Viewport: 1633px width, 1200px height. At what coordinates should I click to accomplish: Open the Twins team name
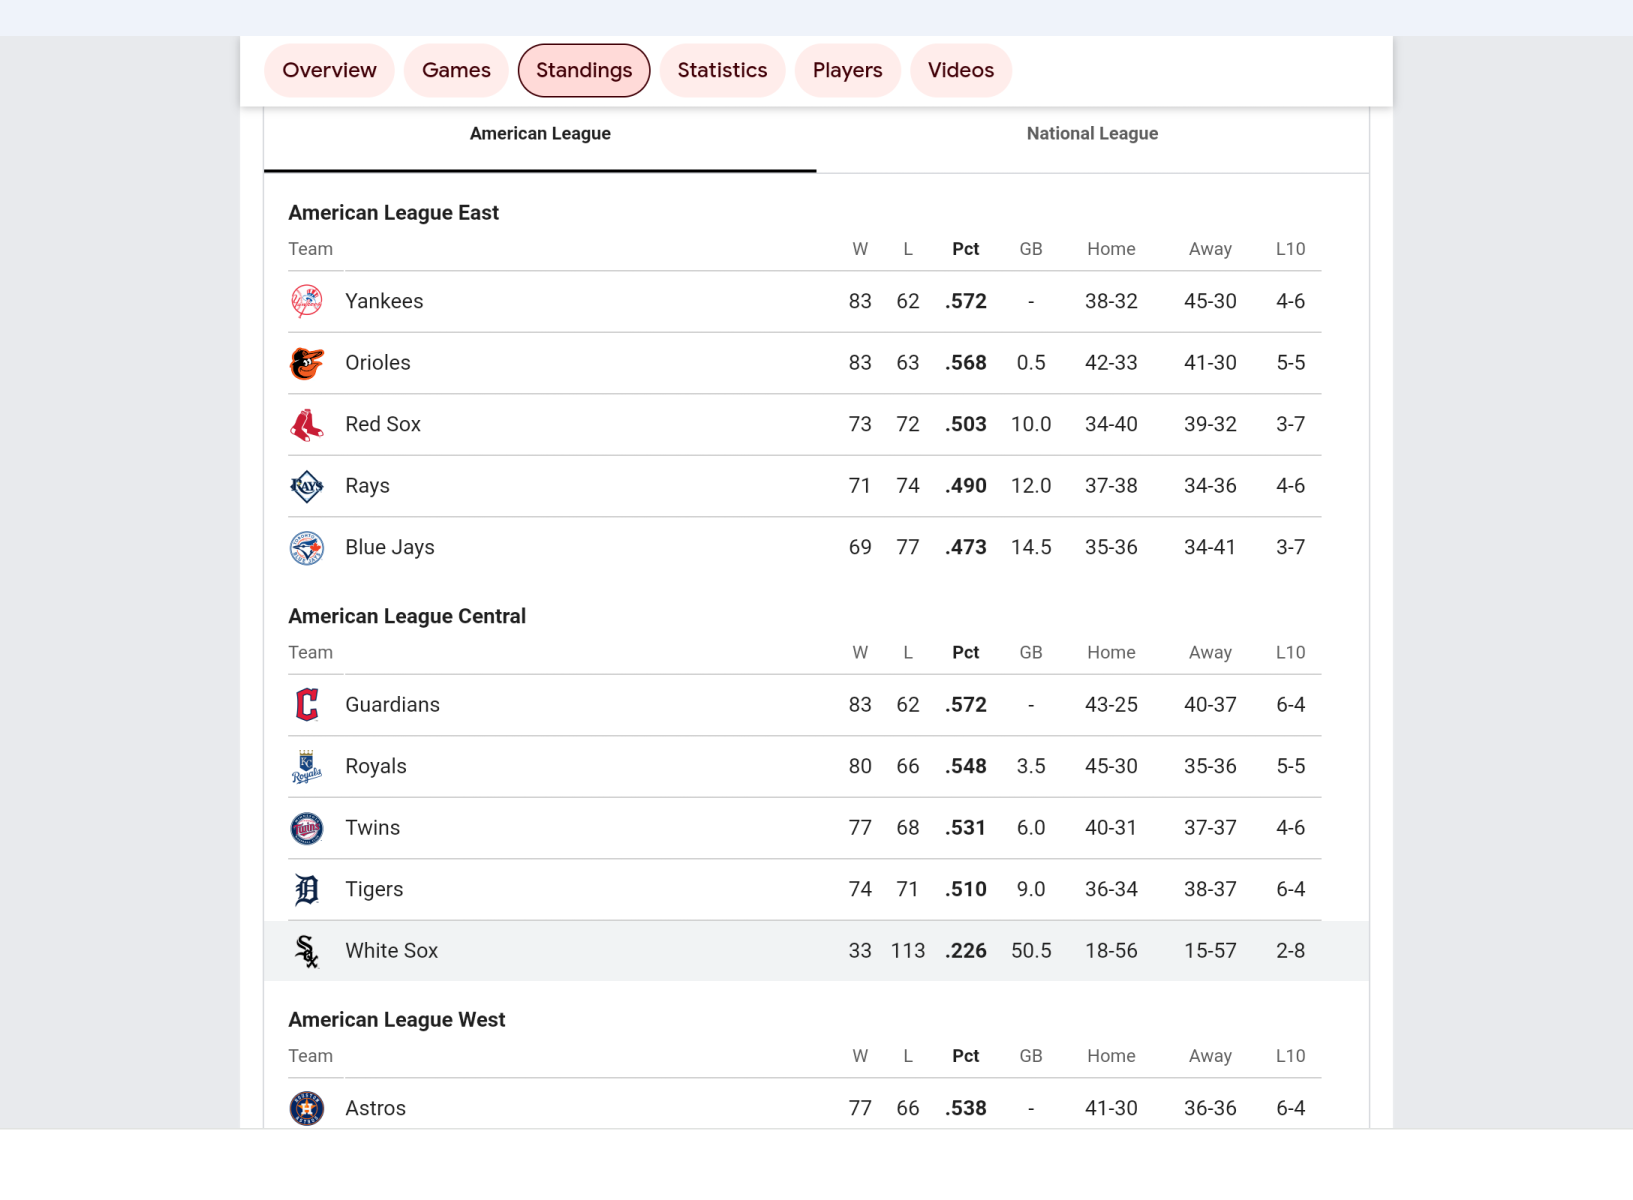pyautogui.click(x=372, y=828)
